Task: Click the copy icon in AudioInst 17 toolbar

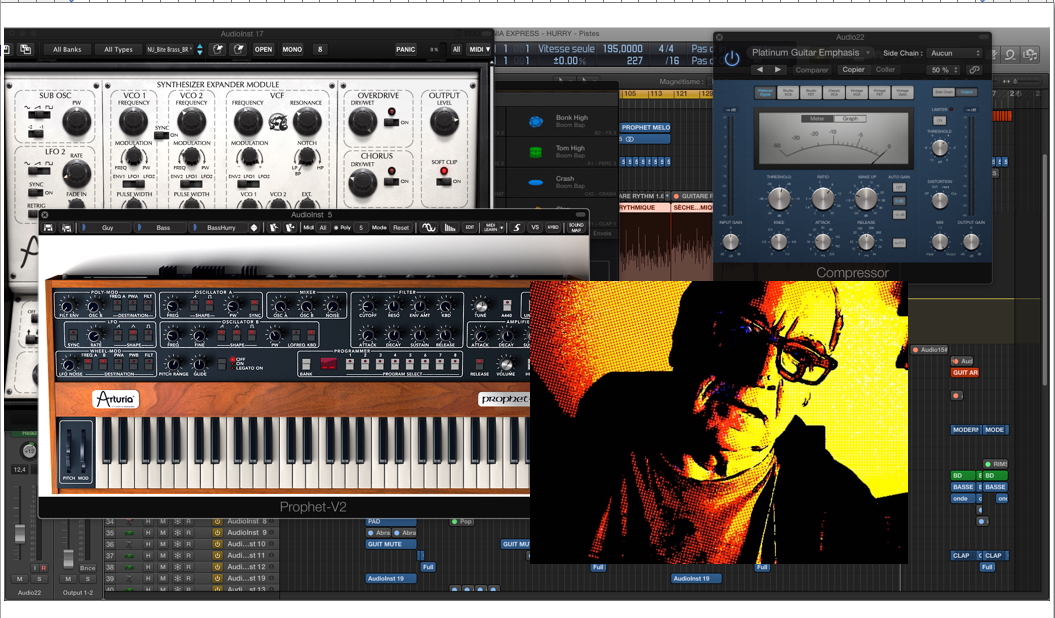Action: pos(26,49)
